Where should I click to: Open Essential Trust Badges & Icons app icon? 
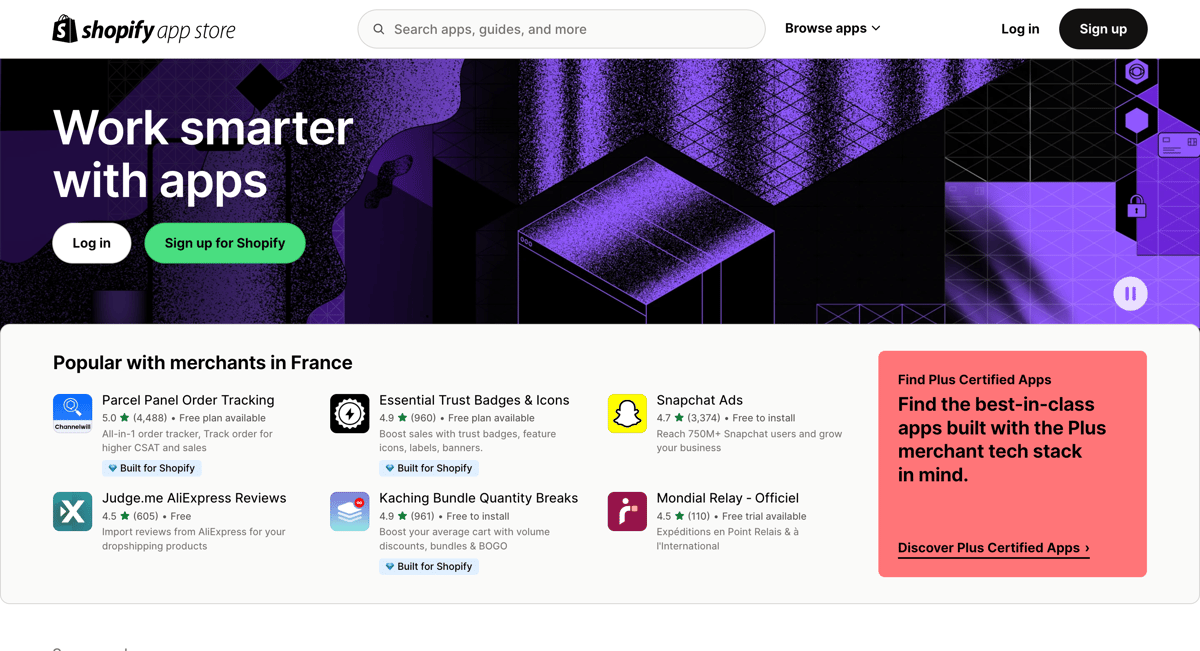tap(350, 413)
